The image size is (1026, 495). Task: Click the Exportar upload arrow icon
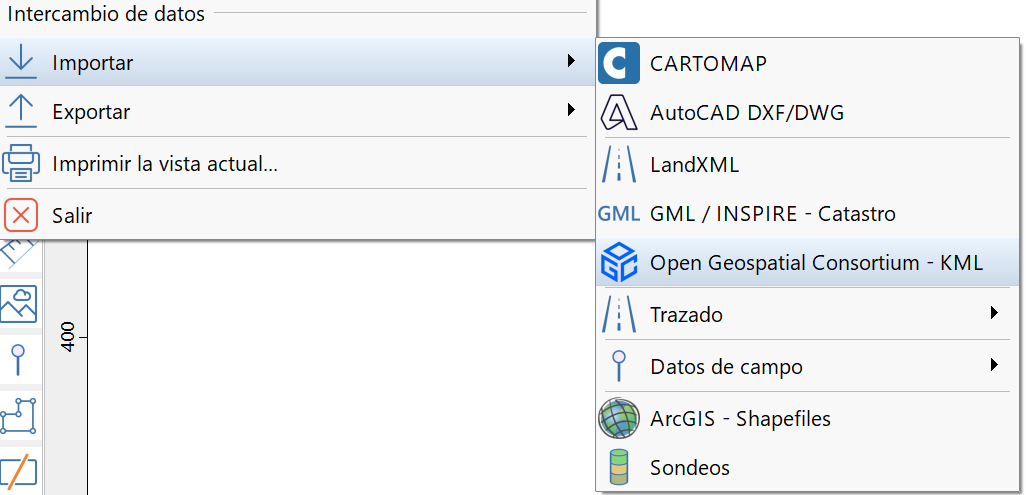point(21,111)
